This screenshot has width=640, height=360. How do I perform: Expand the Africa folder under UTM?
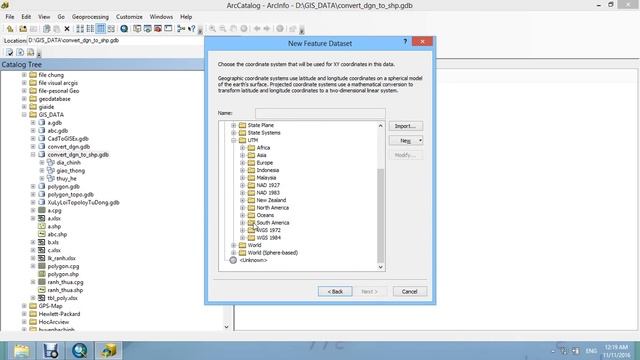tap(242, 148)
